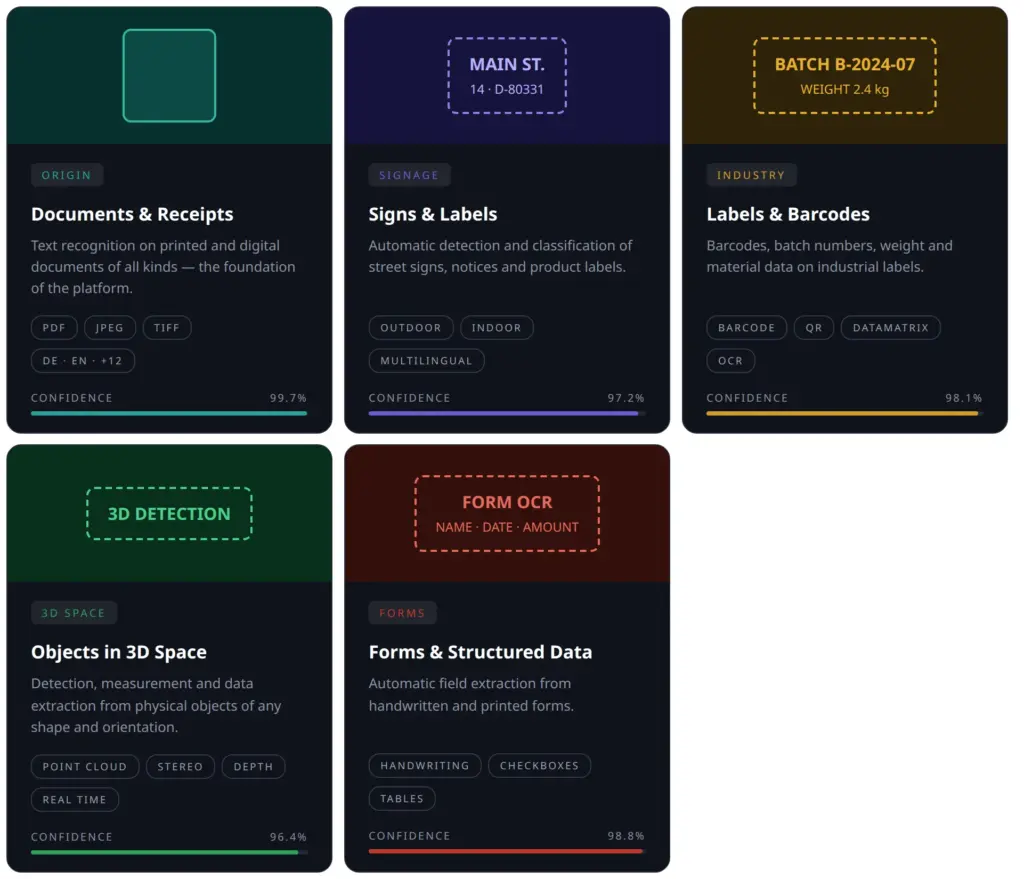Select the POINT CLOUD tag chip
Image resolution: width=1024 pixels, height=879 pixels.
[85, 767]
